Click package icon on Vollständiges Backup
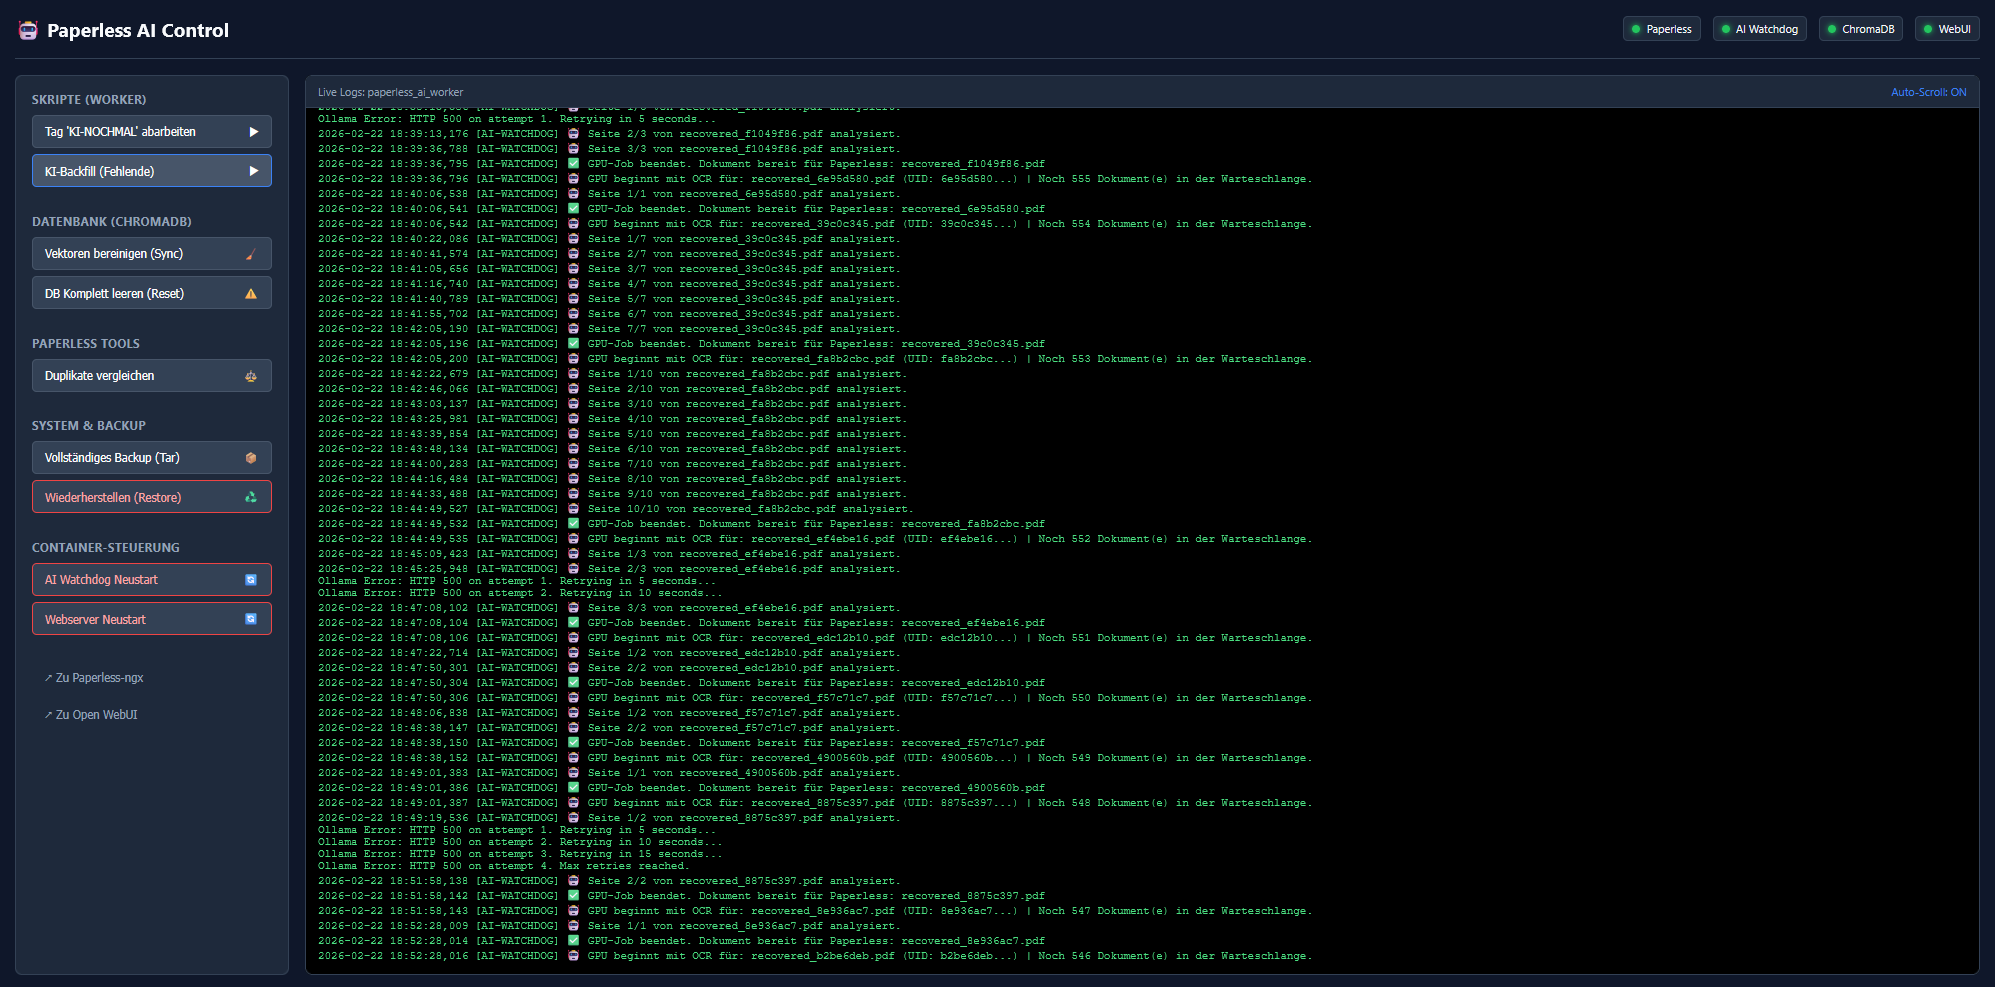 [251, 458]
